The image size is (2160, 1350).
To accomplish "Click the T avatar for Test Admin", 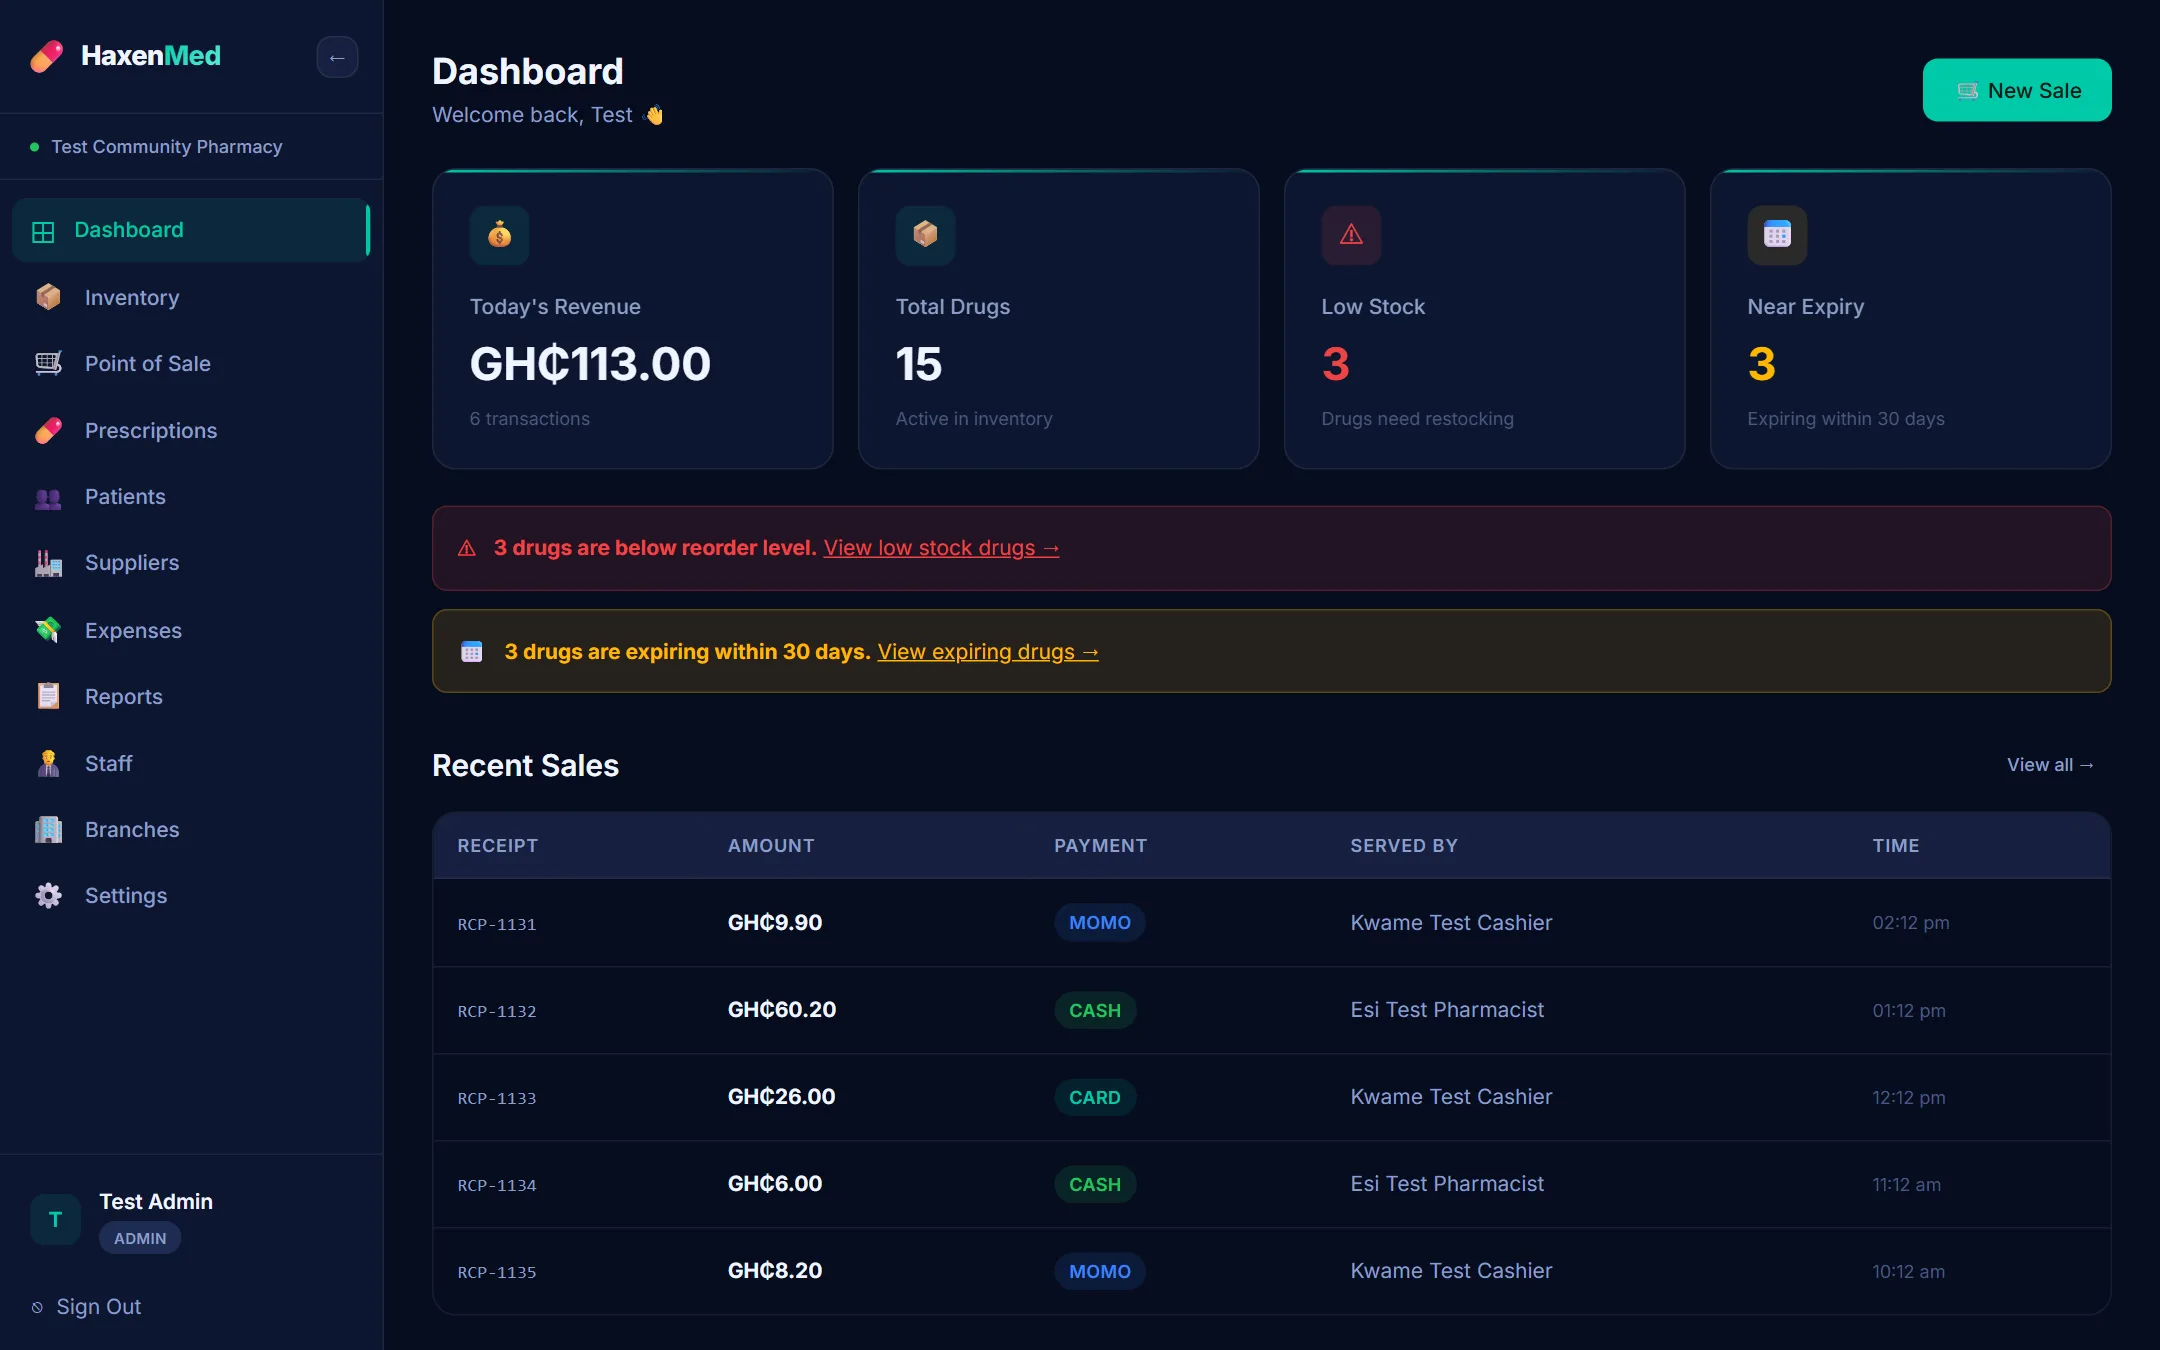I will (x=55, y=1219).
